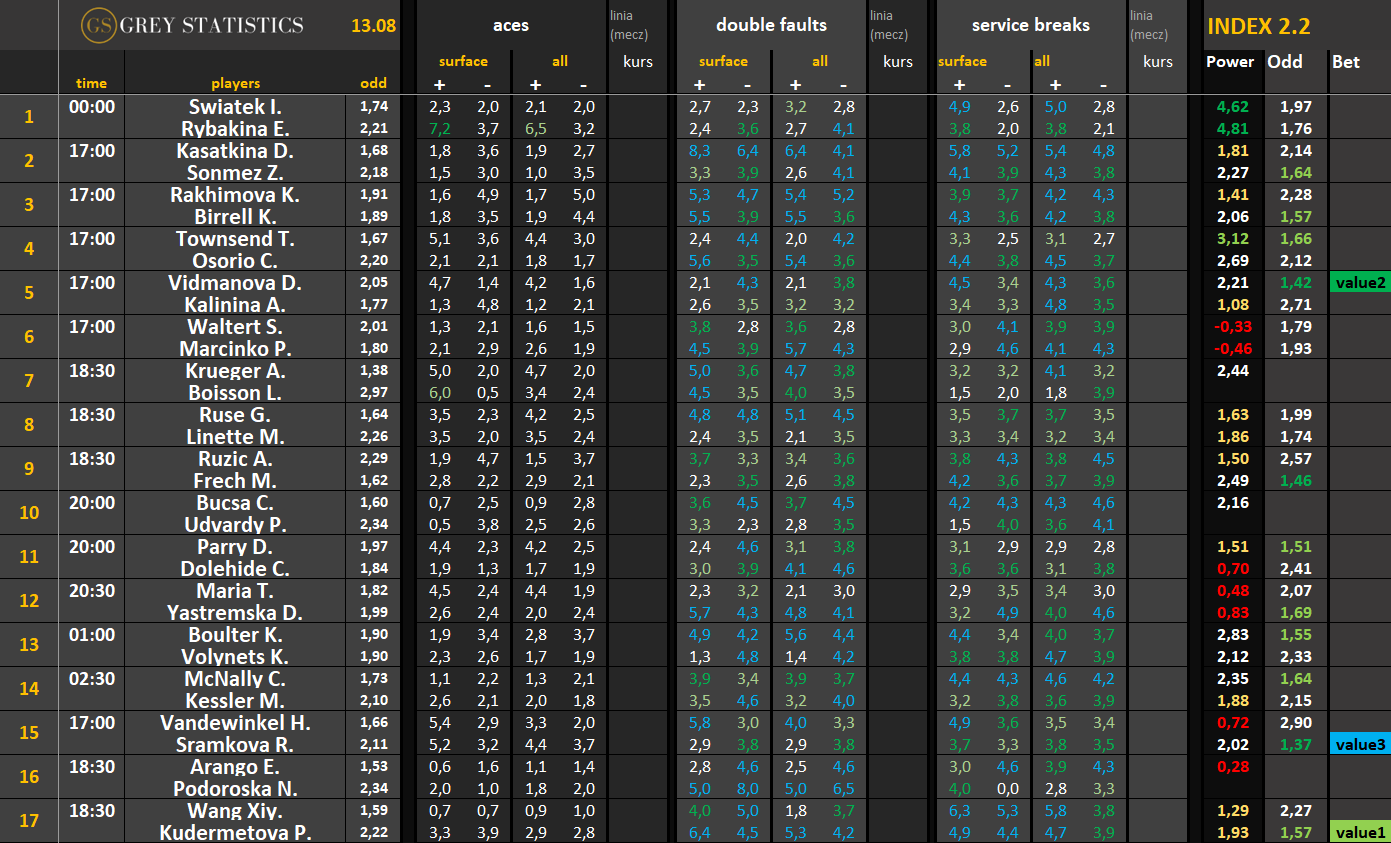Viewport: 1391px width, 843px height.
Task: Select the Frech M. player cell
Action: [x=235, y=480]
